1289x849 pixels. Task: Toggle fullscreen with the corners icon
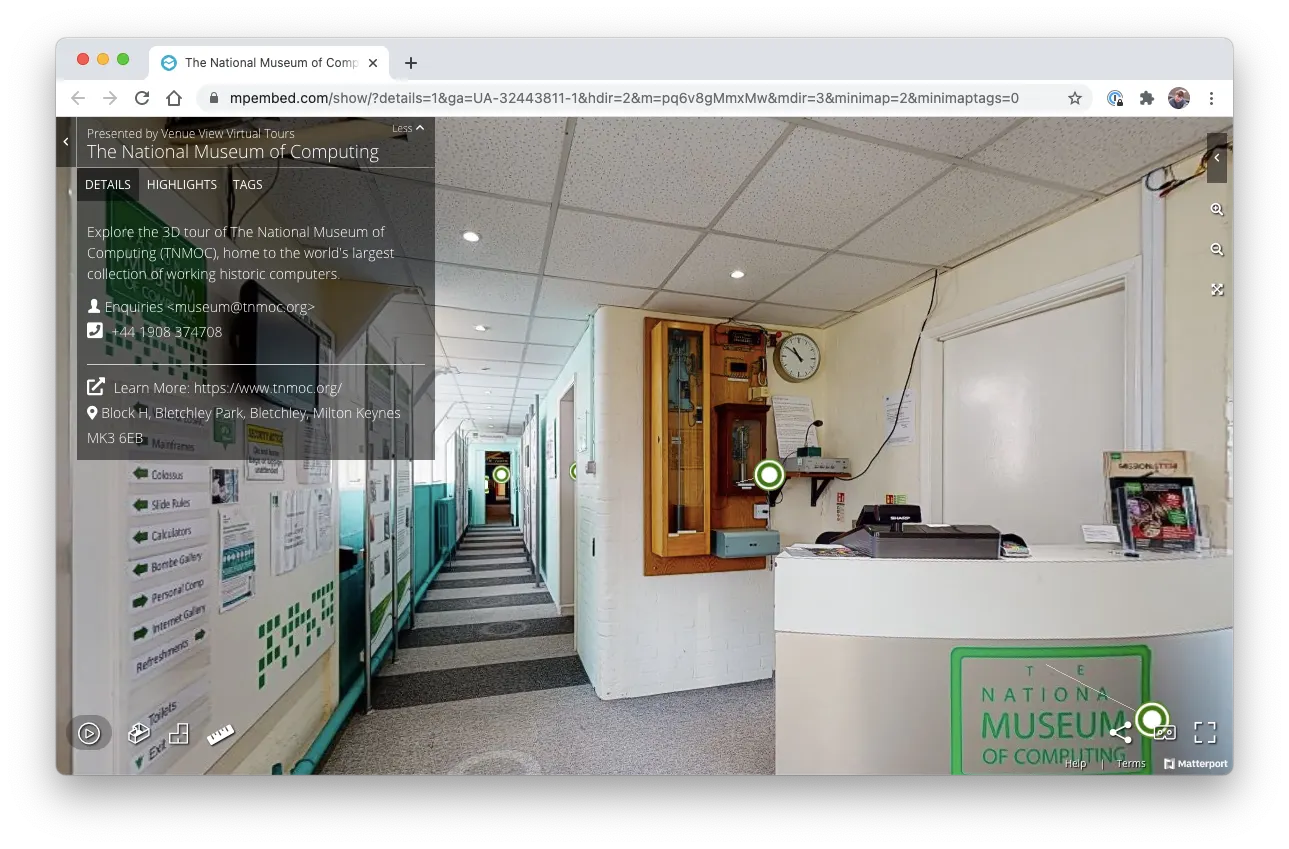pos(1204,732)
